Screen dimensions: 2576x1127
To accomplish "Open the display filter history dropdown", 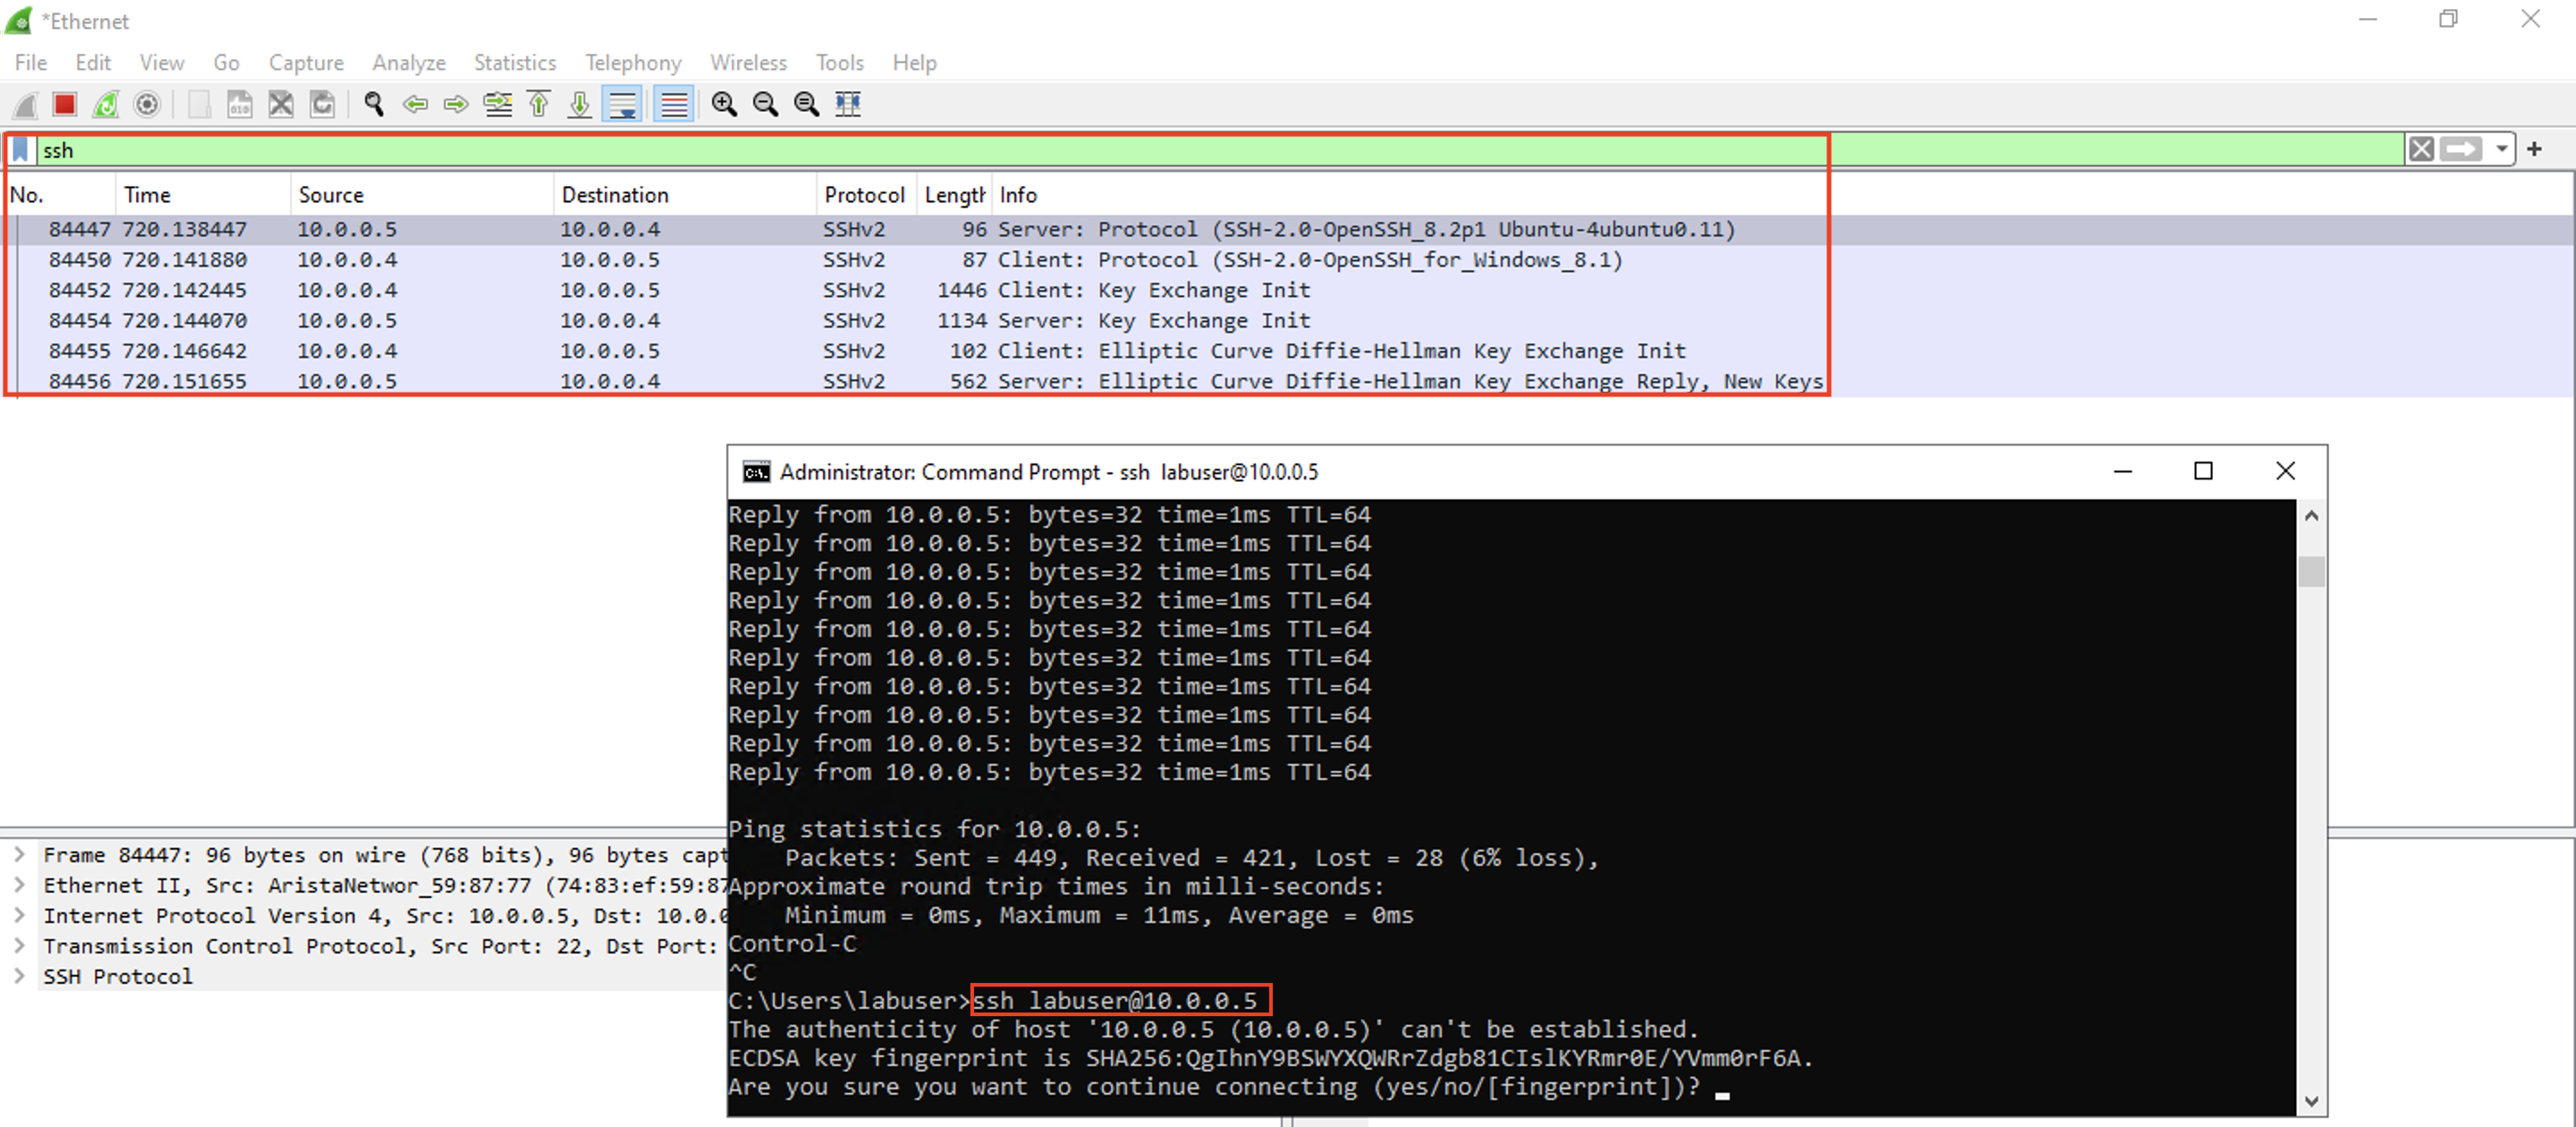I will point(2501,149).
